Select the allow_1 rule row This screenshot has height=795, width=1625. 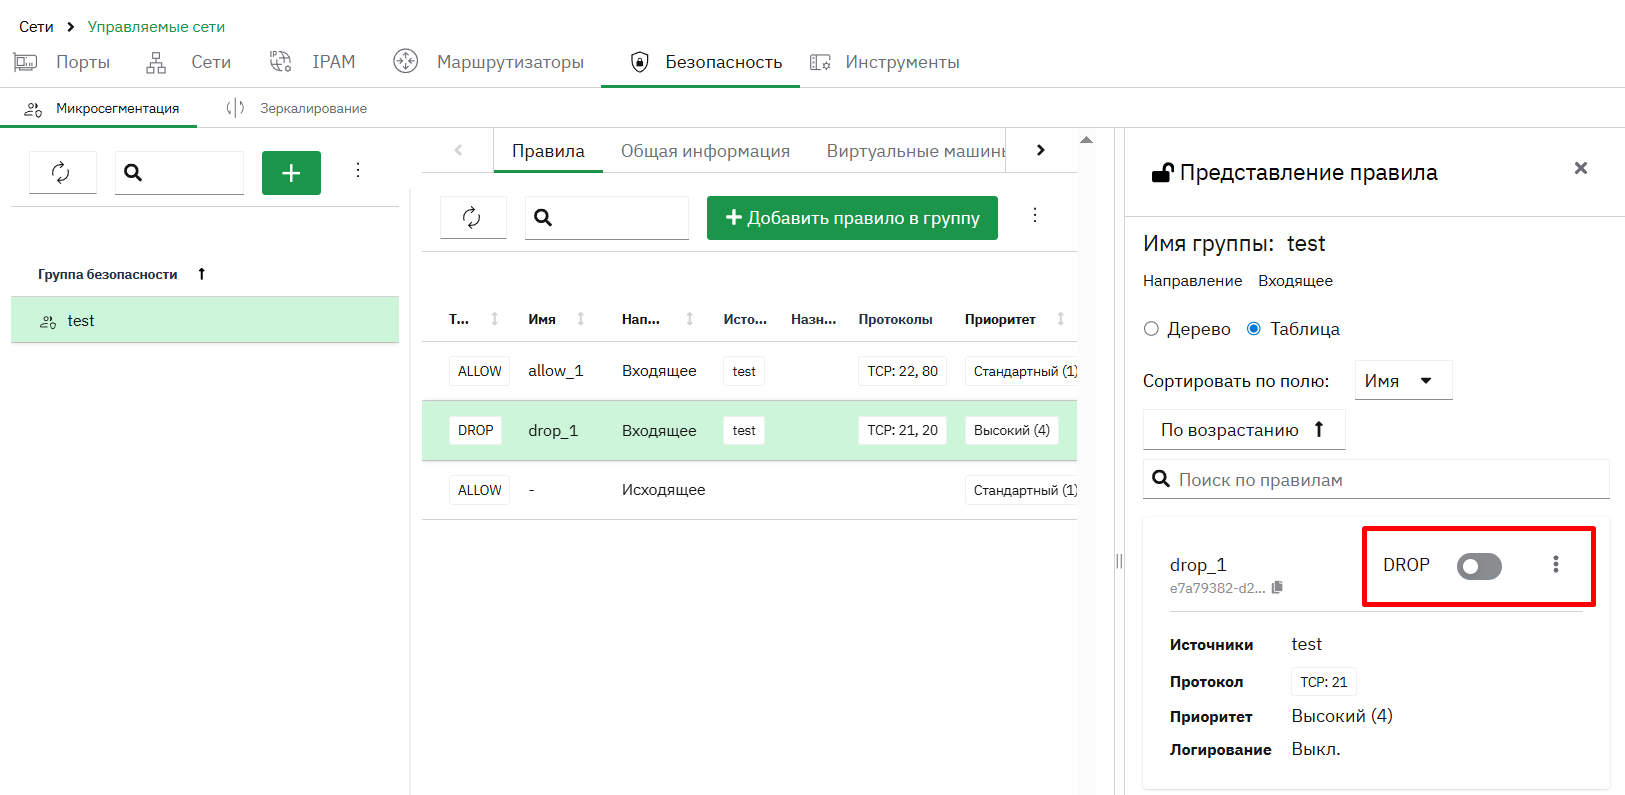point(749,371)
